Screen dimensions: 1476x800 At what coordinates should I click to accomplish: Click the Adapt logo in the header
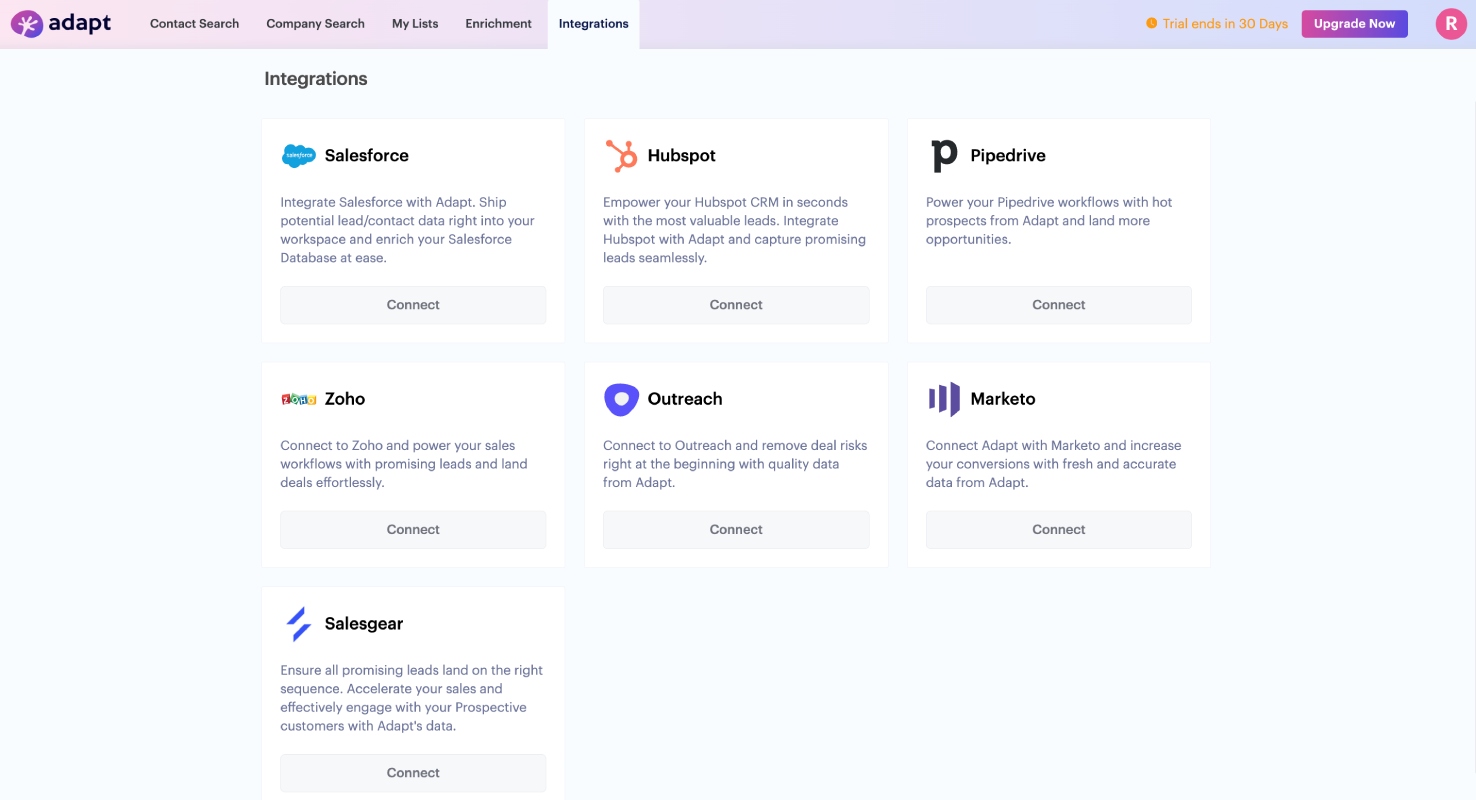click(61, 23)
